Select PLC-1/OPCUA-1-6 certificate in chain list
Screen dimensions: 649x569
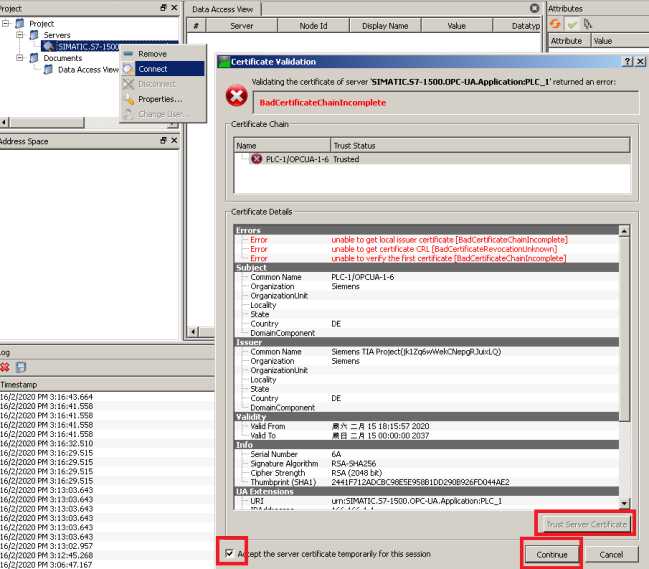(297, 159)
